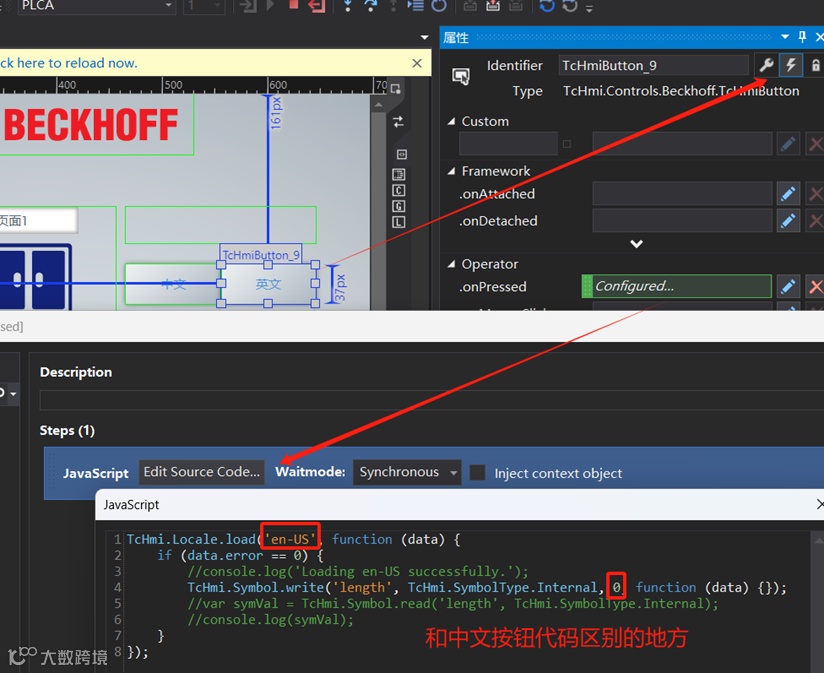Click the G boxed icon beside designer

coord(398,206)
